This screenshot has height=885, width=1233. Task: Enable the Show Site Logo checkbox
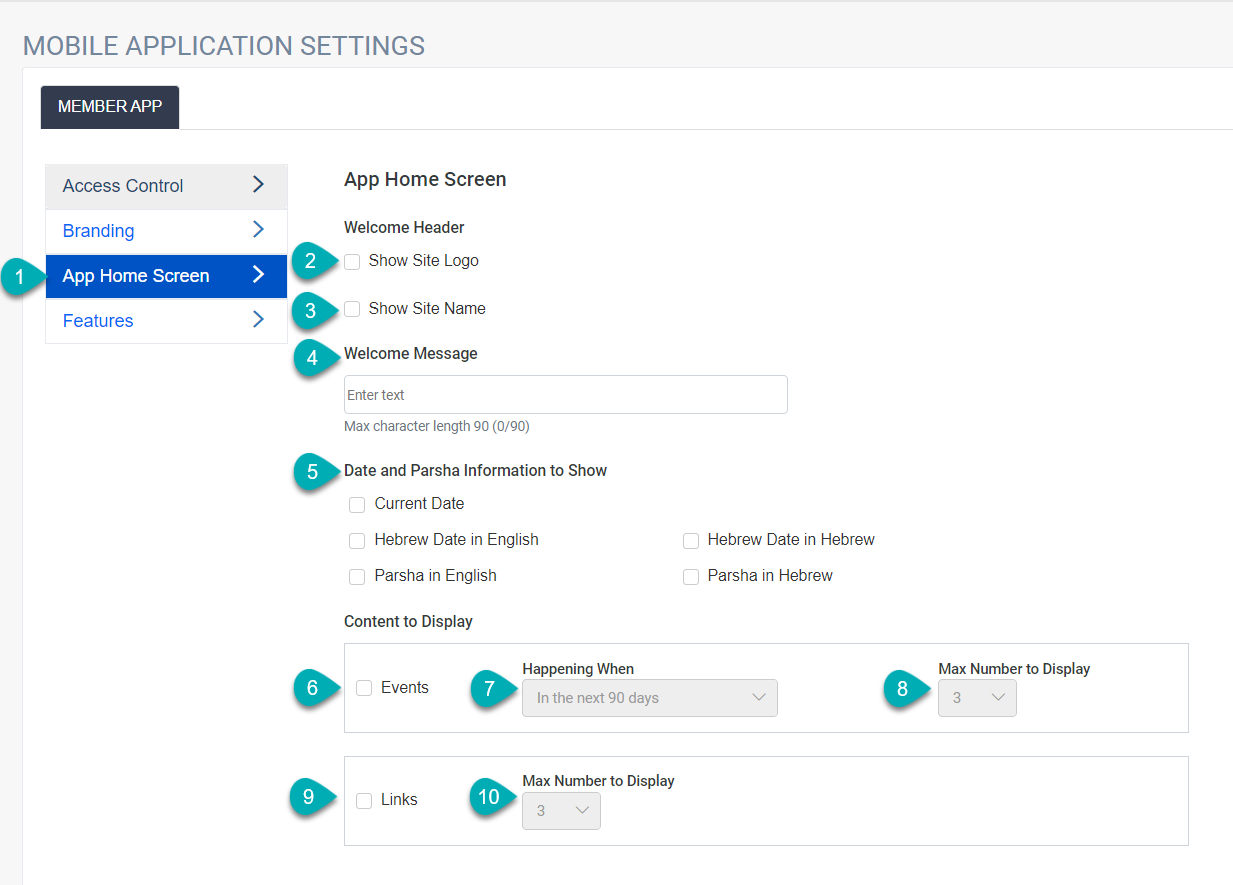click(351, 261)
